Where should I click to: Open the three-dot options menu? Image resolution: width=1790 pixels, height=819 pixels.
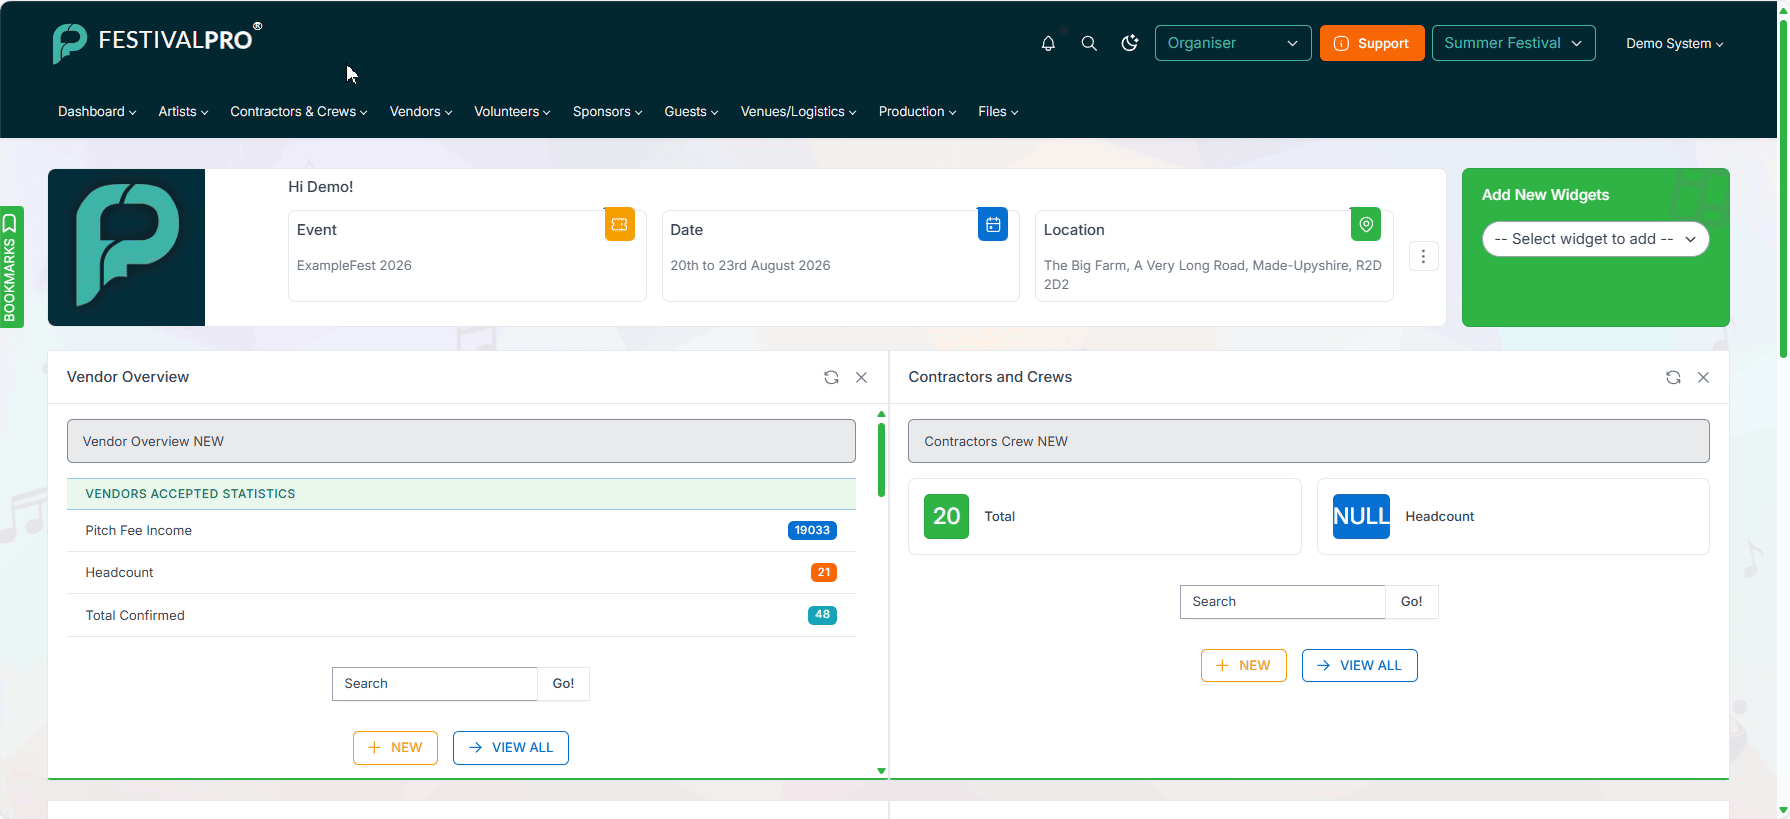click(x=1424, y=256)
